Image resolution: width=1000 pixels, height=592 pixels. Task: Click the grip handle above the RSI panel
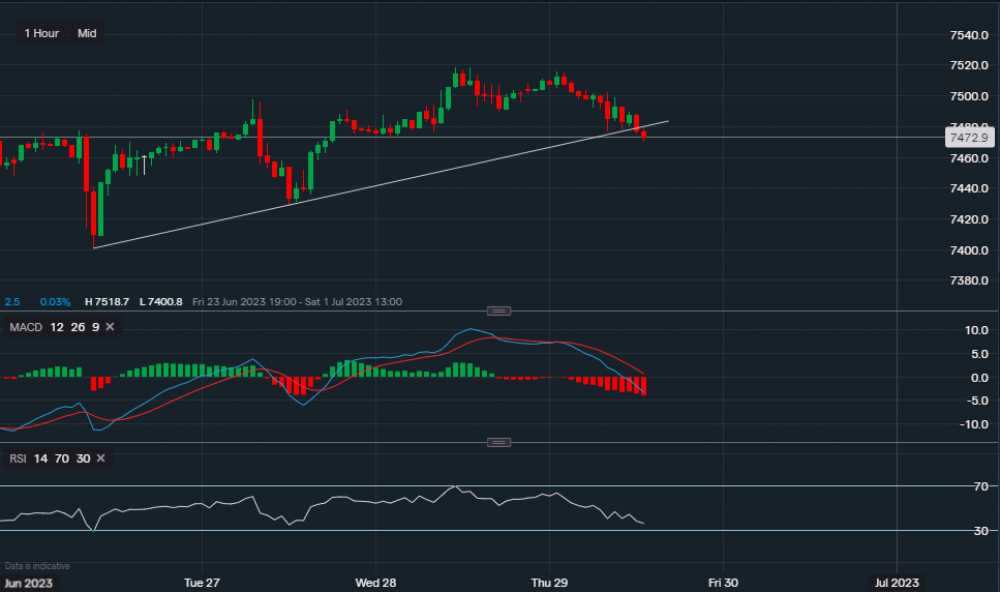tap(498, 441)
